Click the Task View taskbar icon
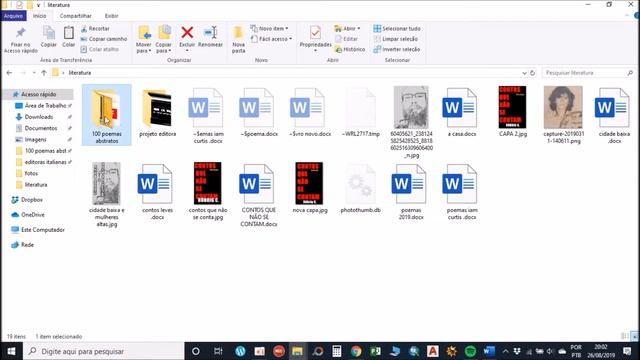 [218, 351]
